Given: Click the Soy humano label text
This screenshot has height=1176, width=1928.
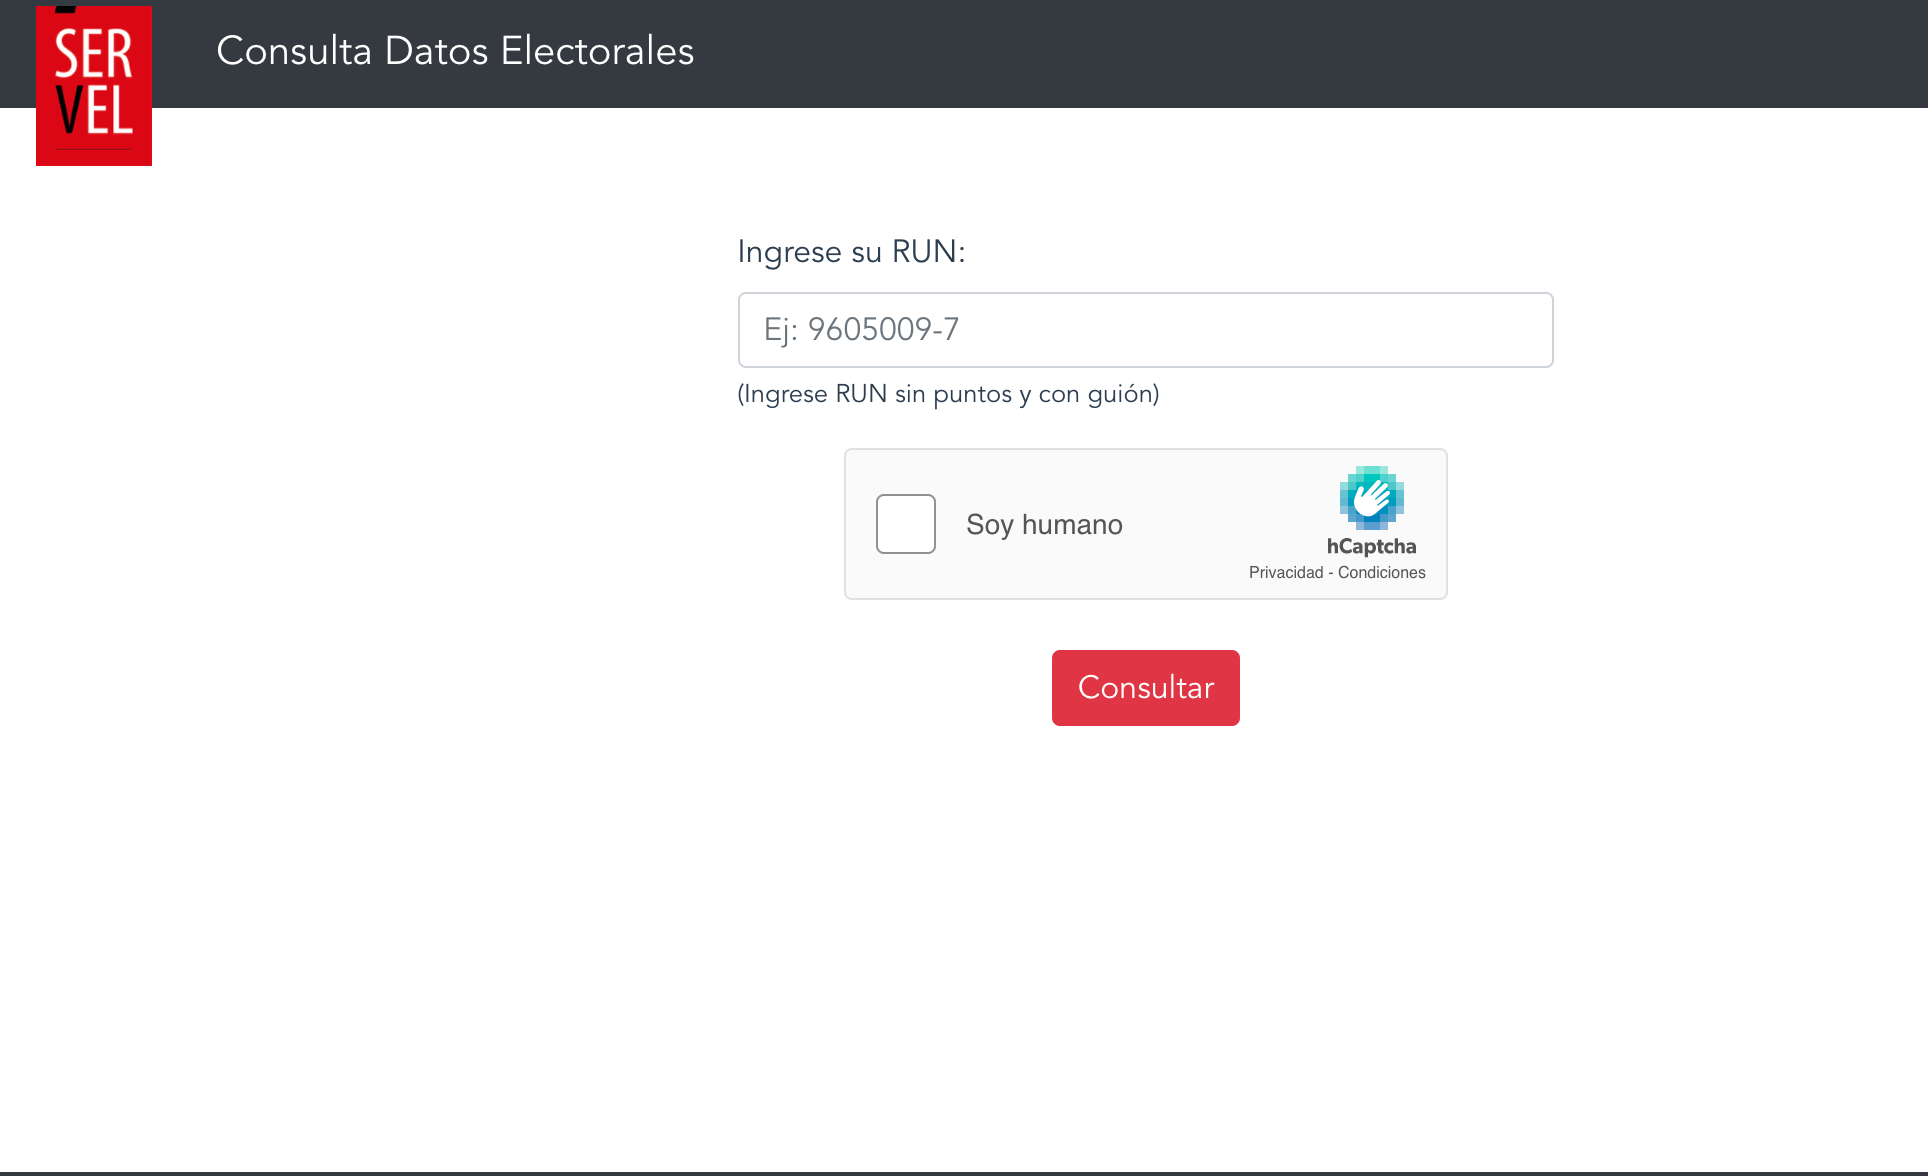Looking at the screenshot, I should coord(1044,525).
